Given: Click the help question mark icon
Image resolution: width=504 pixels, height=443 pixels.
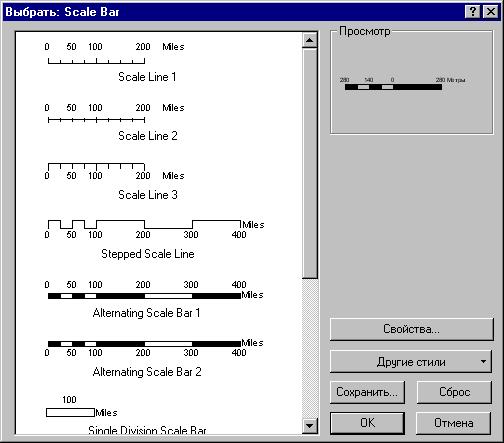Looking at the screenshot, I should pyautogui.click(x=472, y=12).
